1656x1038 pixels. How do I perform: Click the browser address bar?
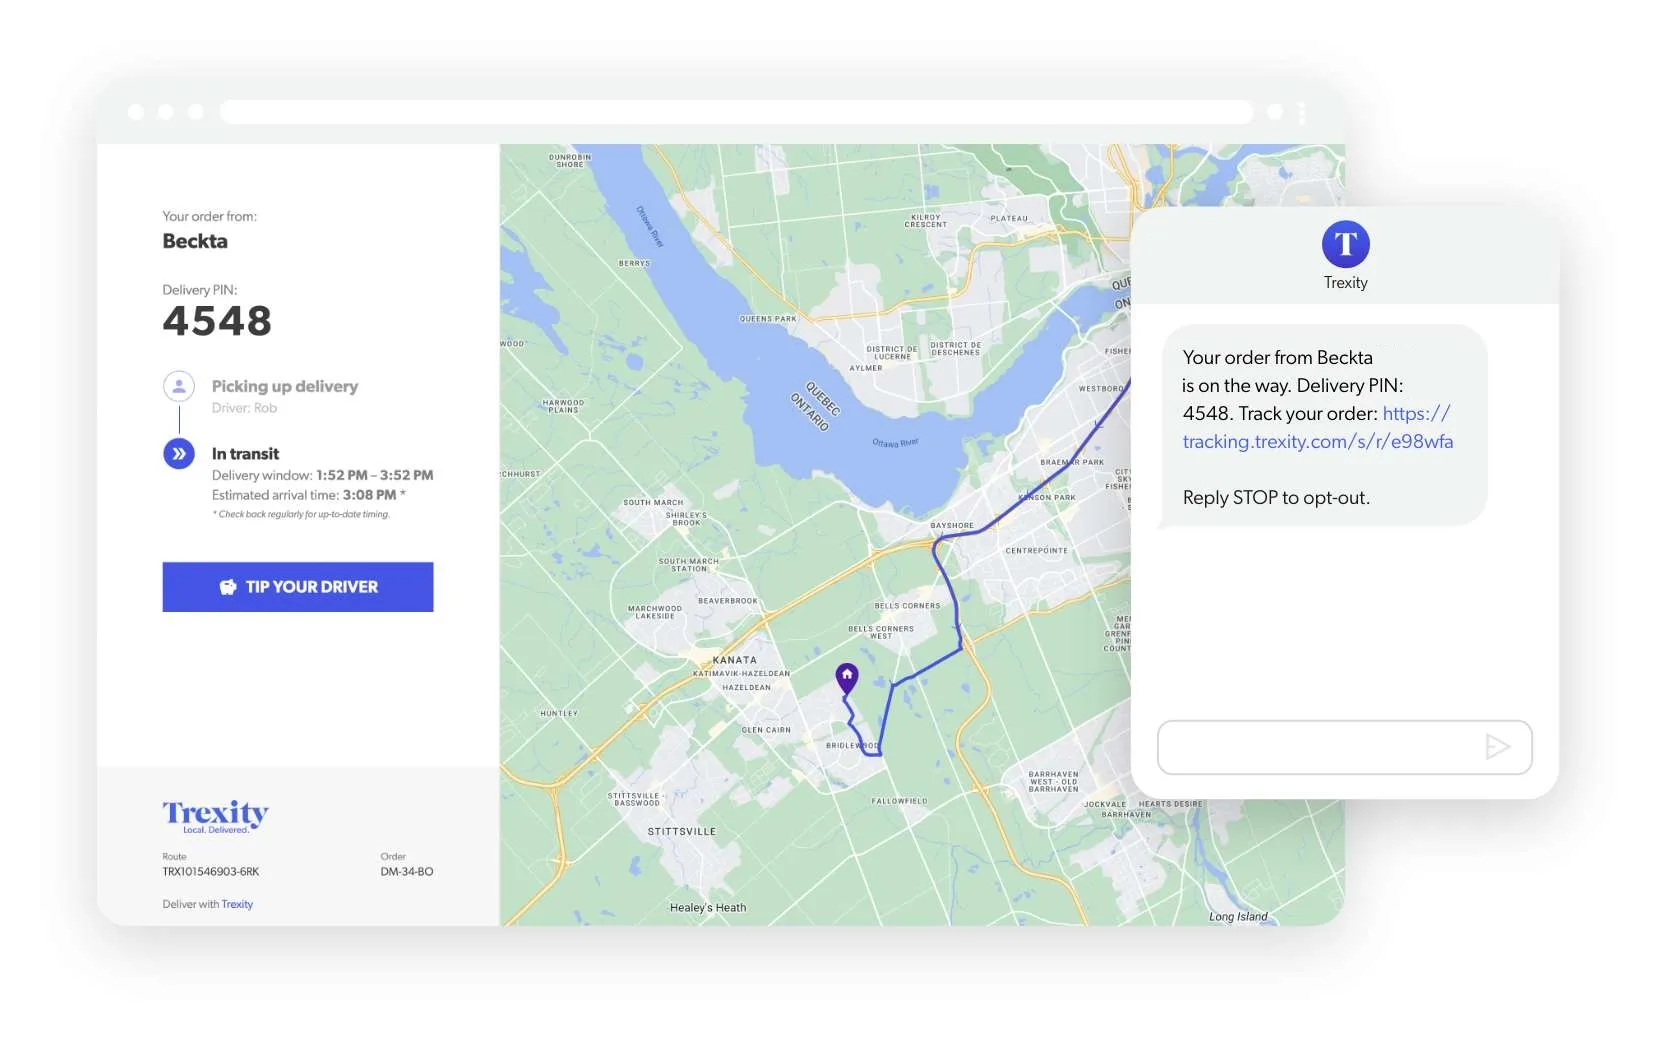click(738, 111)
